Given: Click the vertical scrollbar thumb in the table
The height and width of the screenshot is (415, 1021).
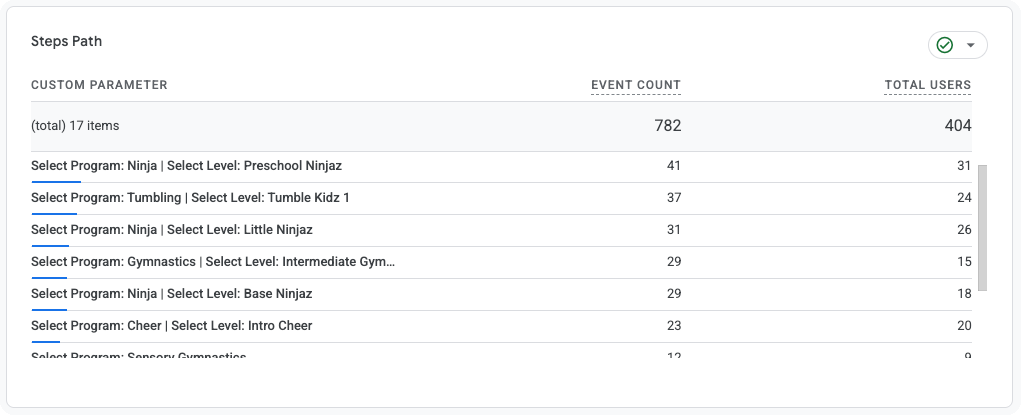Looking at the screenshot, I should 982,228.
